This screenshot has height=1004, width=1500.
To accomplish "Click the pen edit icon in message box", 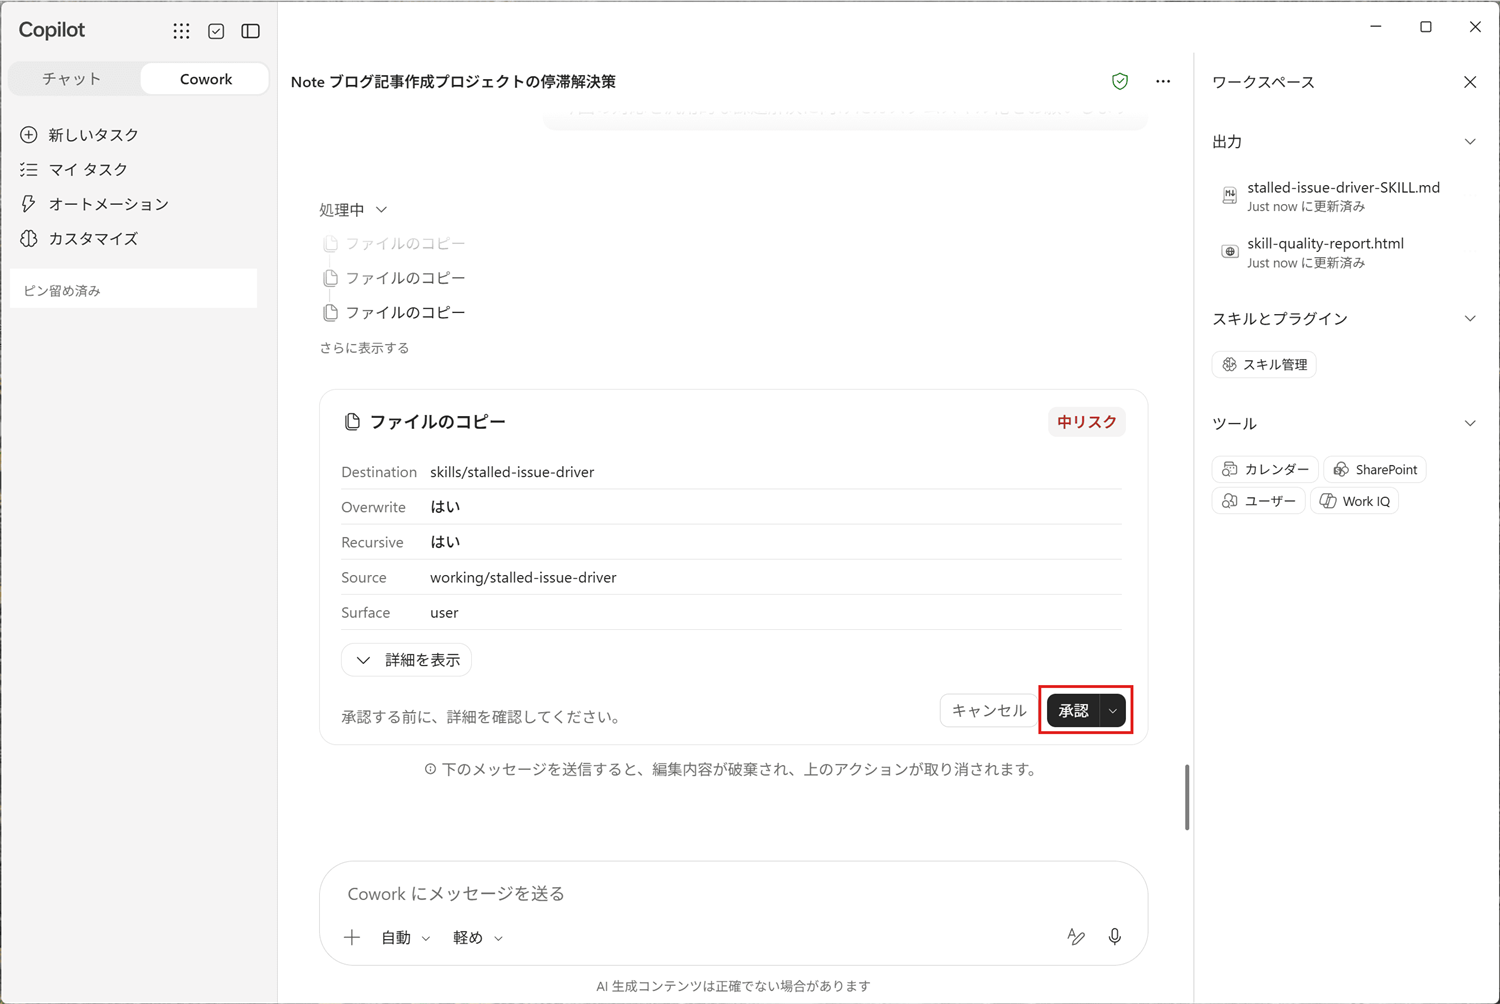I will [1076, 937].
